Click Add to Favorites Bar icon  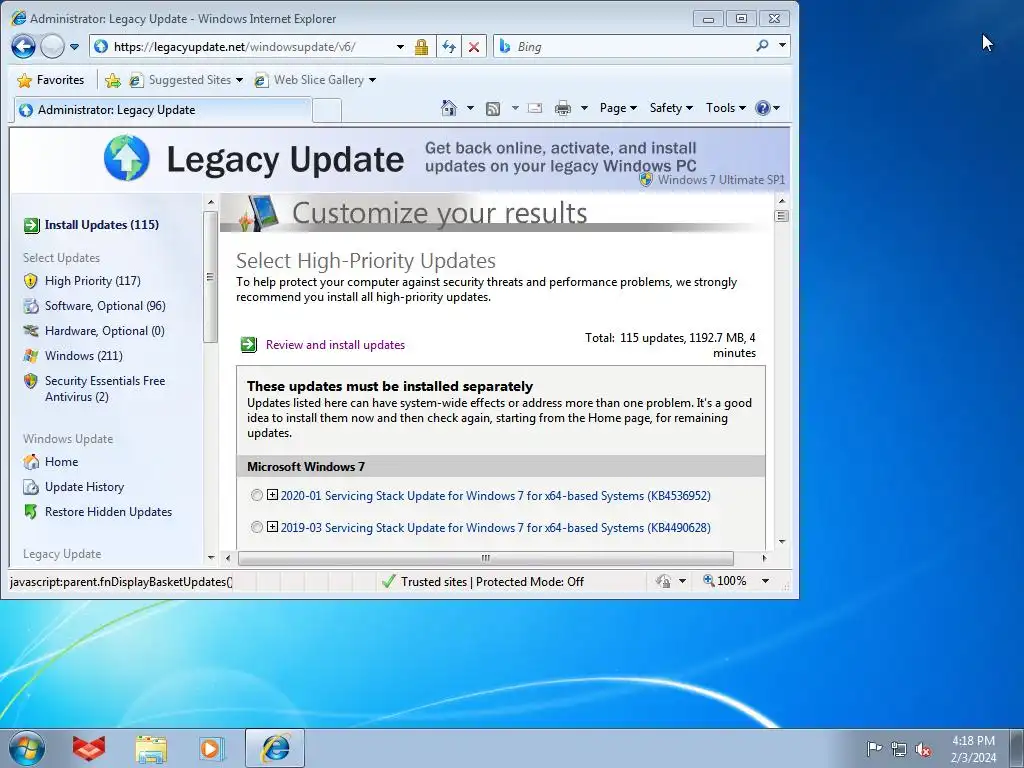[x=113, y=80]
